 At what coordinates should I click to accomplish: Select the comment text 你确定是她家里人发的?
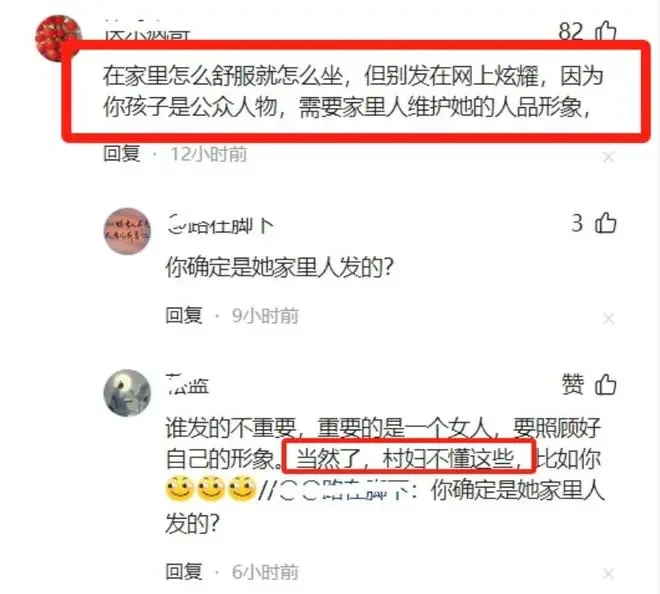pos(279,267)
